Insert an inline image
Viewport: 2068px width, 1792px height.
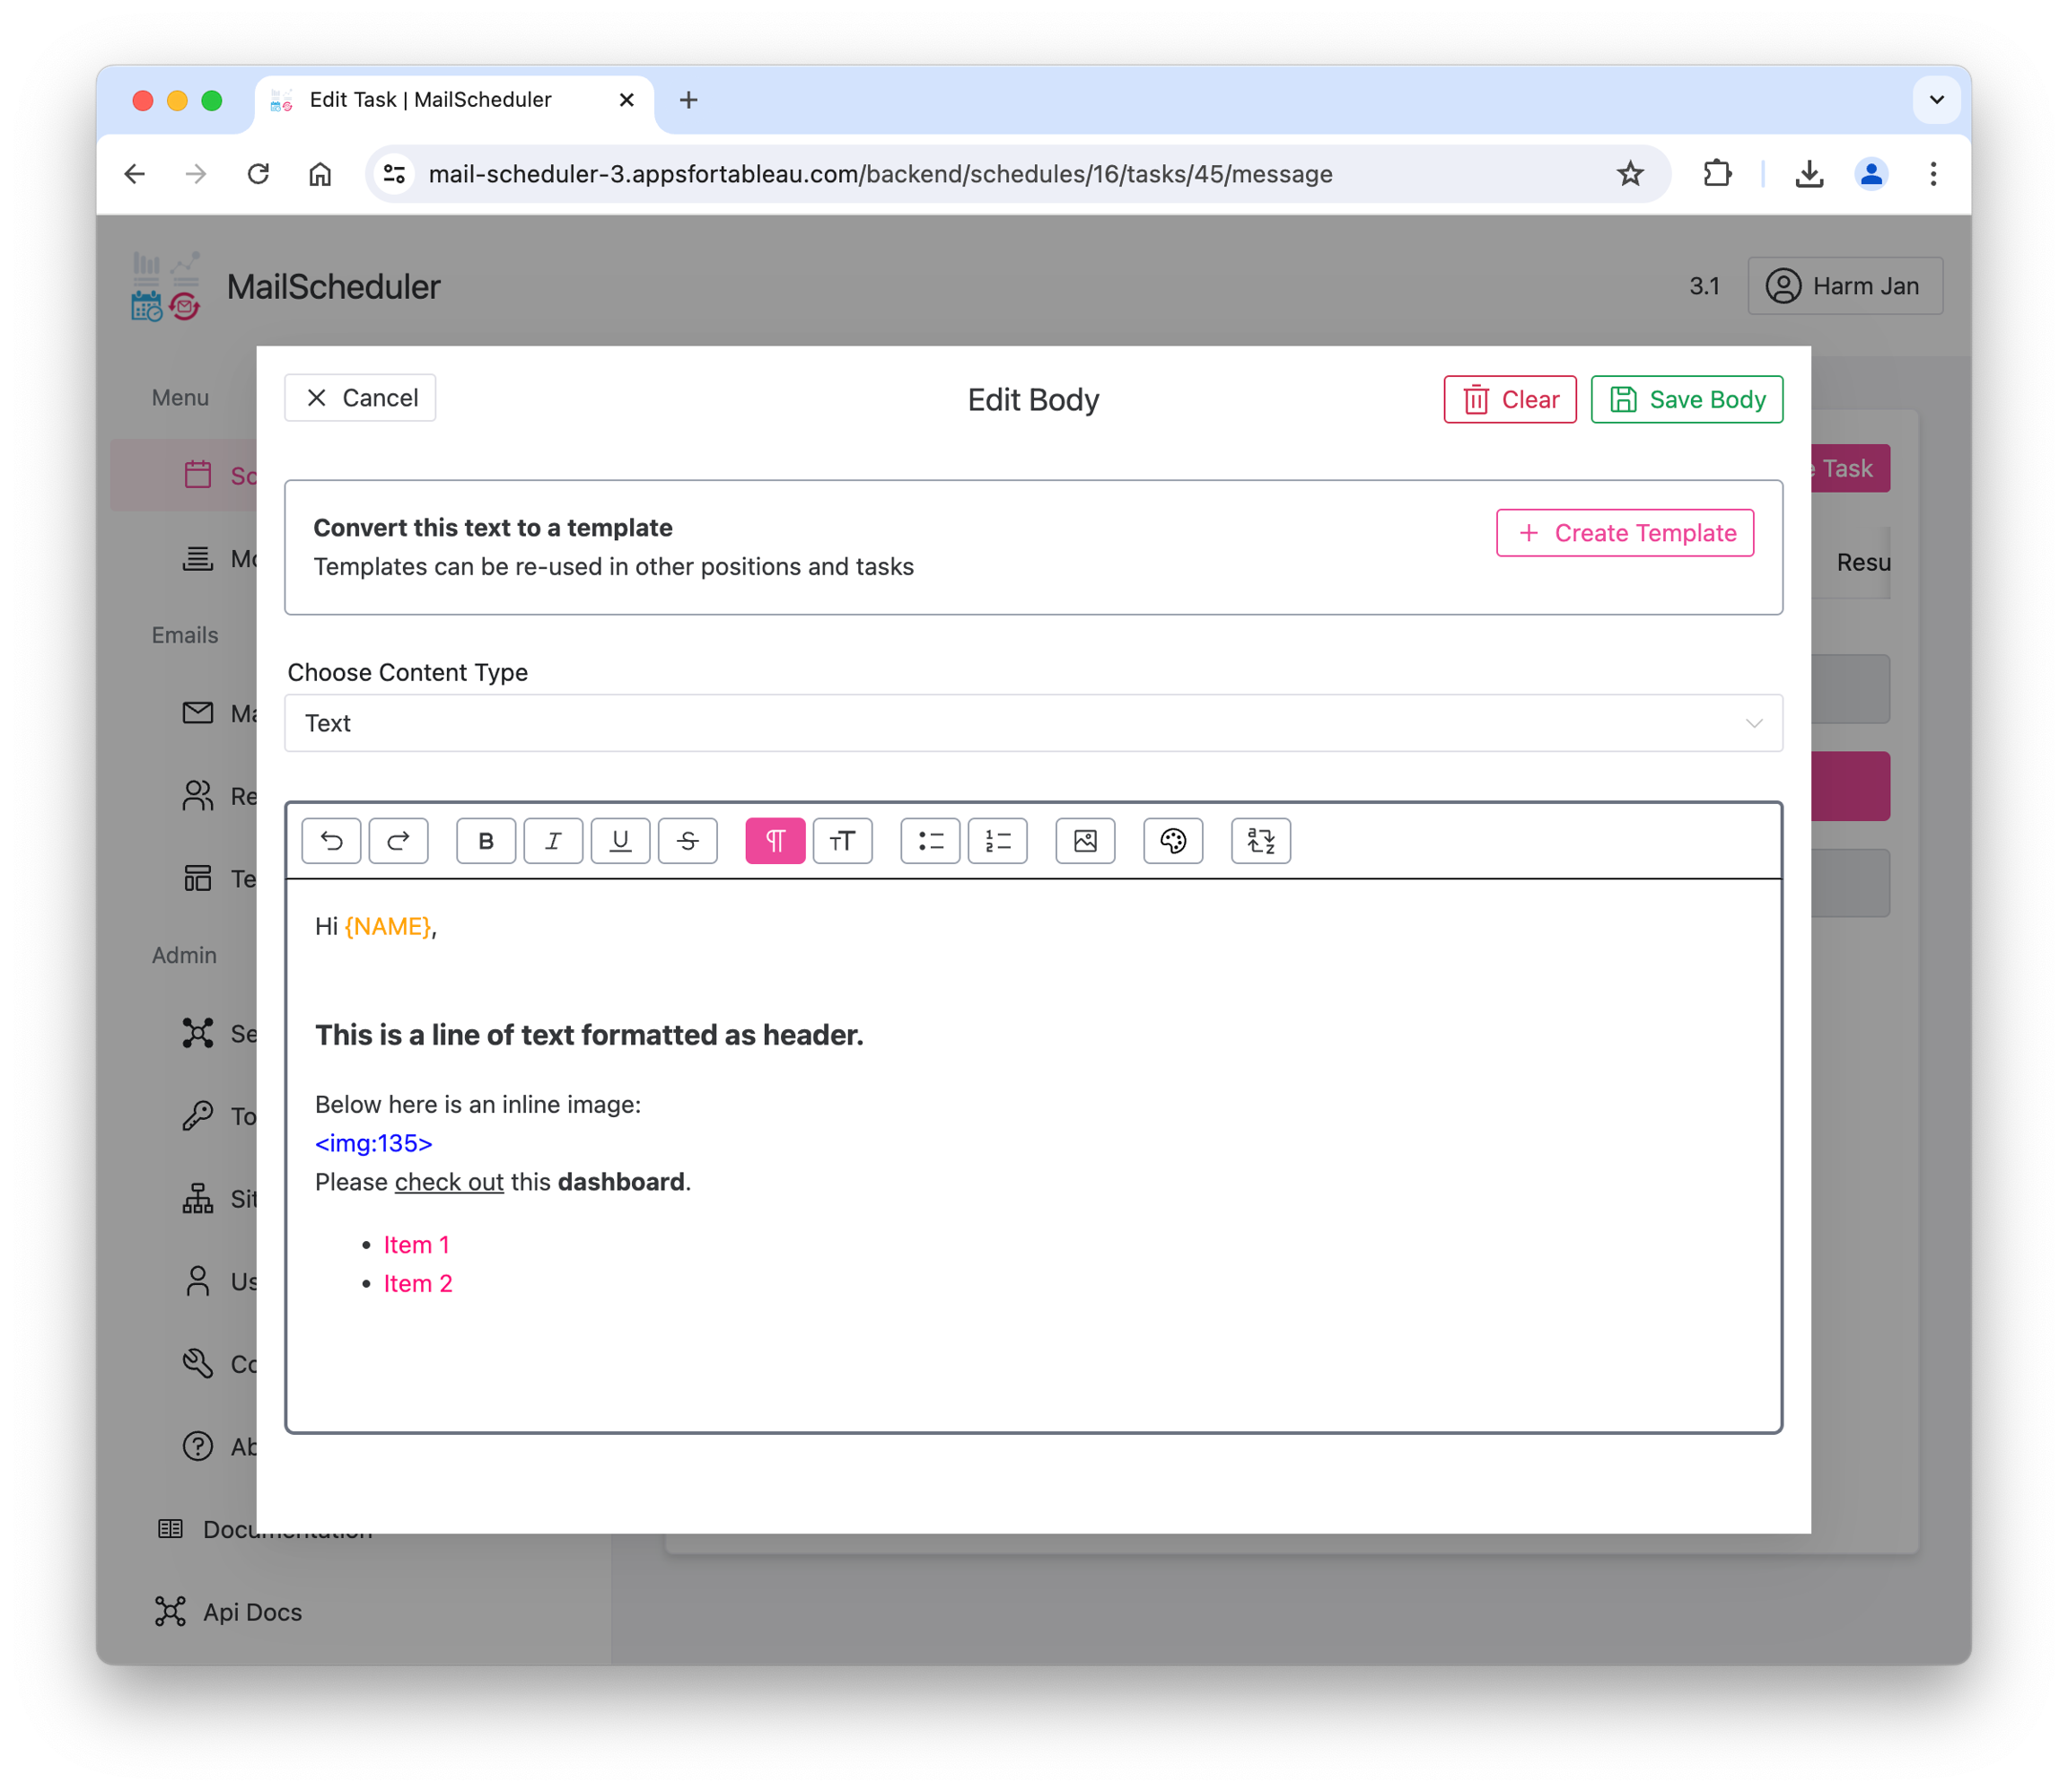pyautogui.click(x=1085, y=841)
